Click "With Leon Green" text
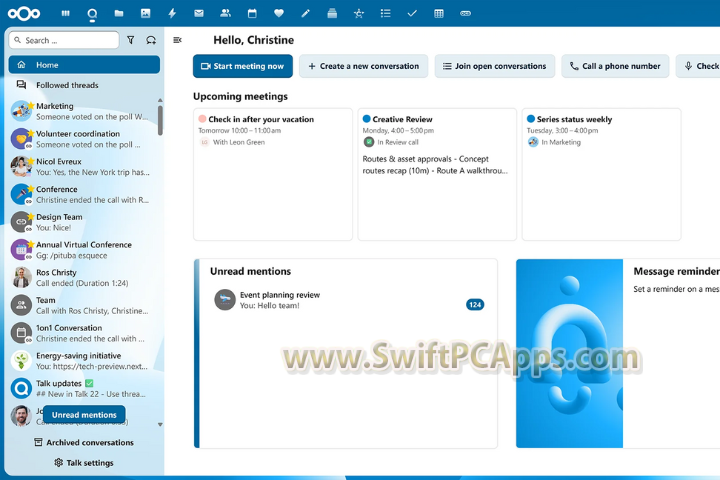 pyautogui.click(x=239, y=142)
